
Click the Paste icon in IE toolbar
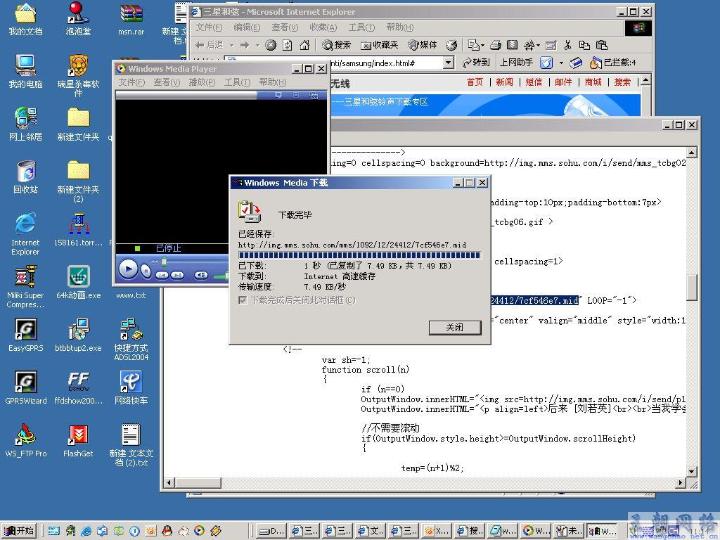click(601, 45)
